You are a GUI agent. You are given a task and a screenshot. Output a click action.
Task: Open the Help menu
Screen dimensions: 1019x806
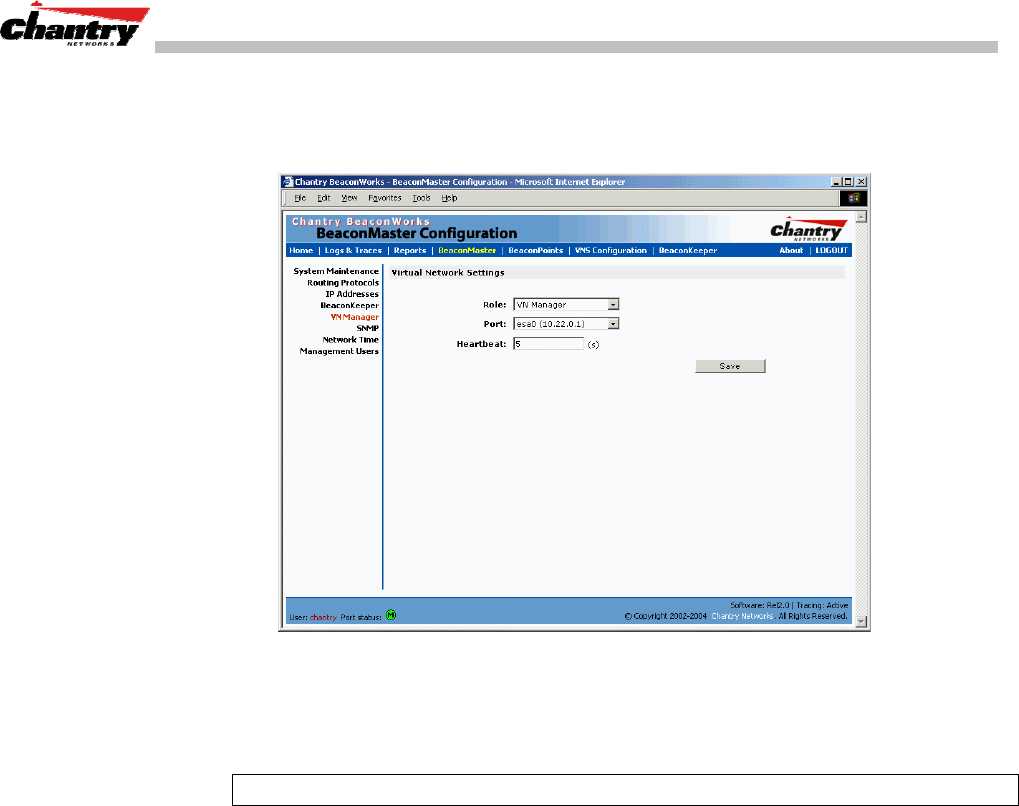[x=450, y=198]
